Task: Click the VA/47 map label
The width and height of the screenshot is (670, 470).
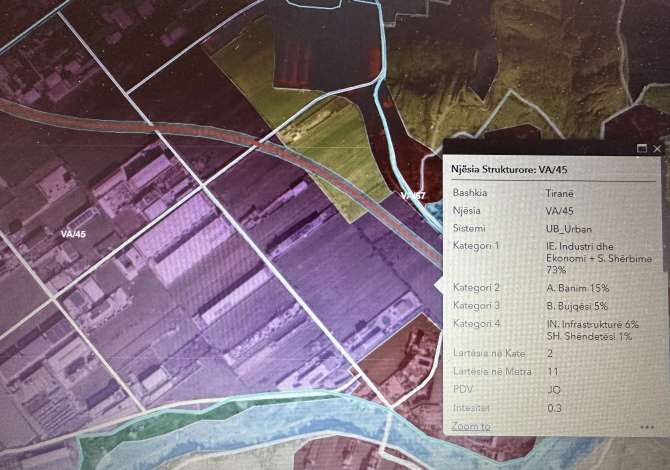Action: 413,195
